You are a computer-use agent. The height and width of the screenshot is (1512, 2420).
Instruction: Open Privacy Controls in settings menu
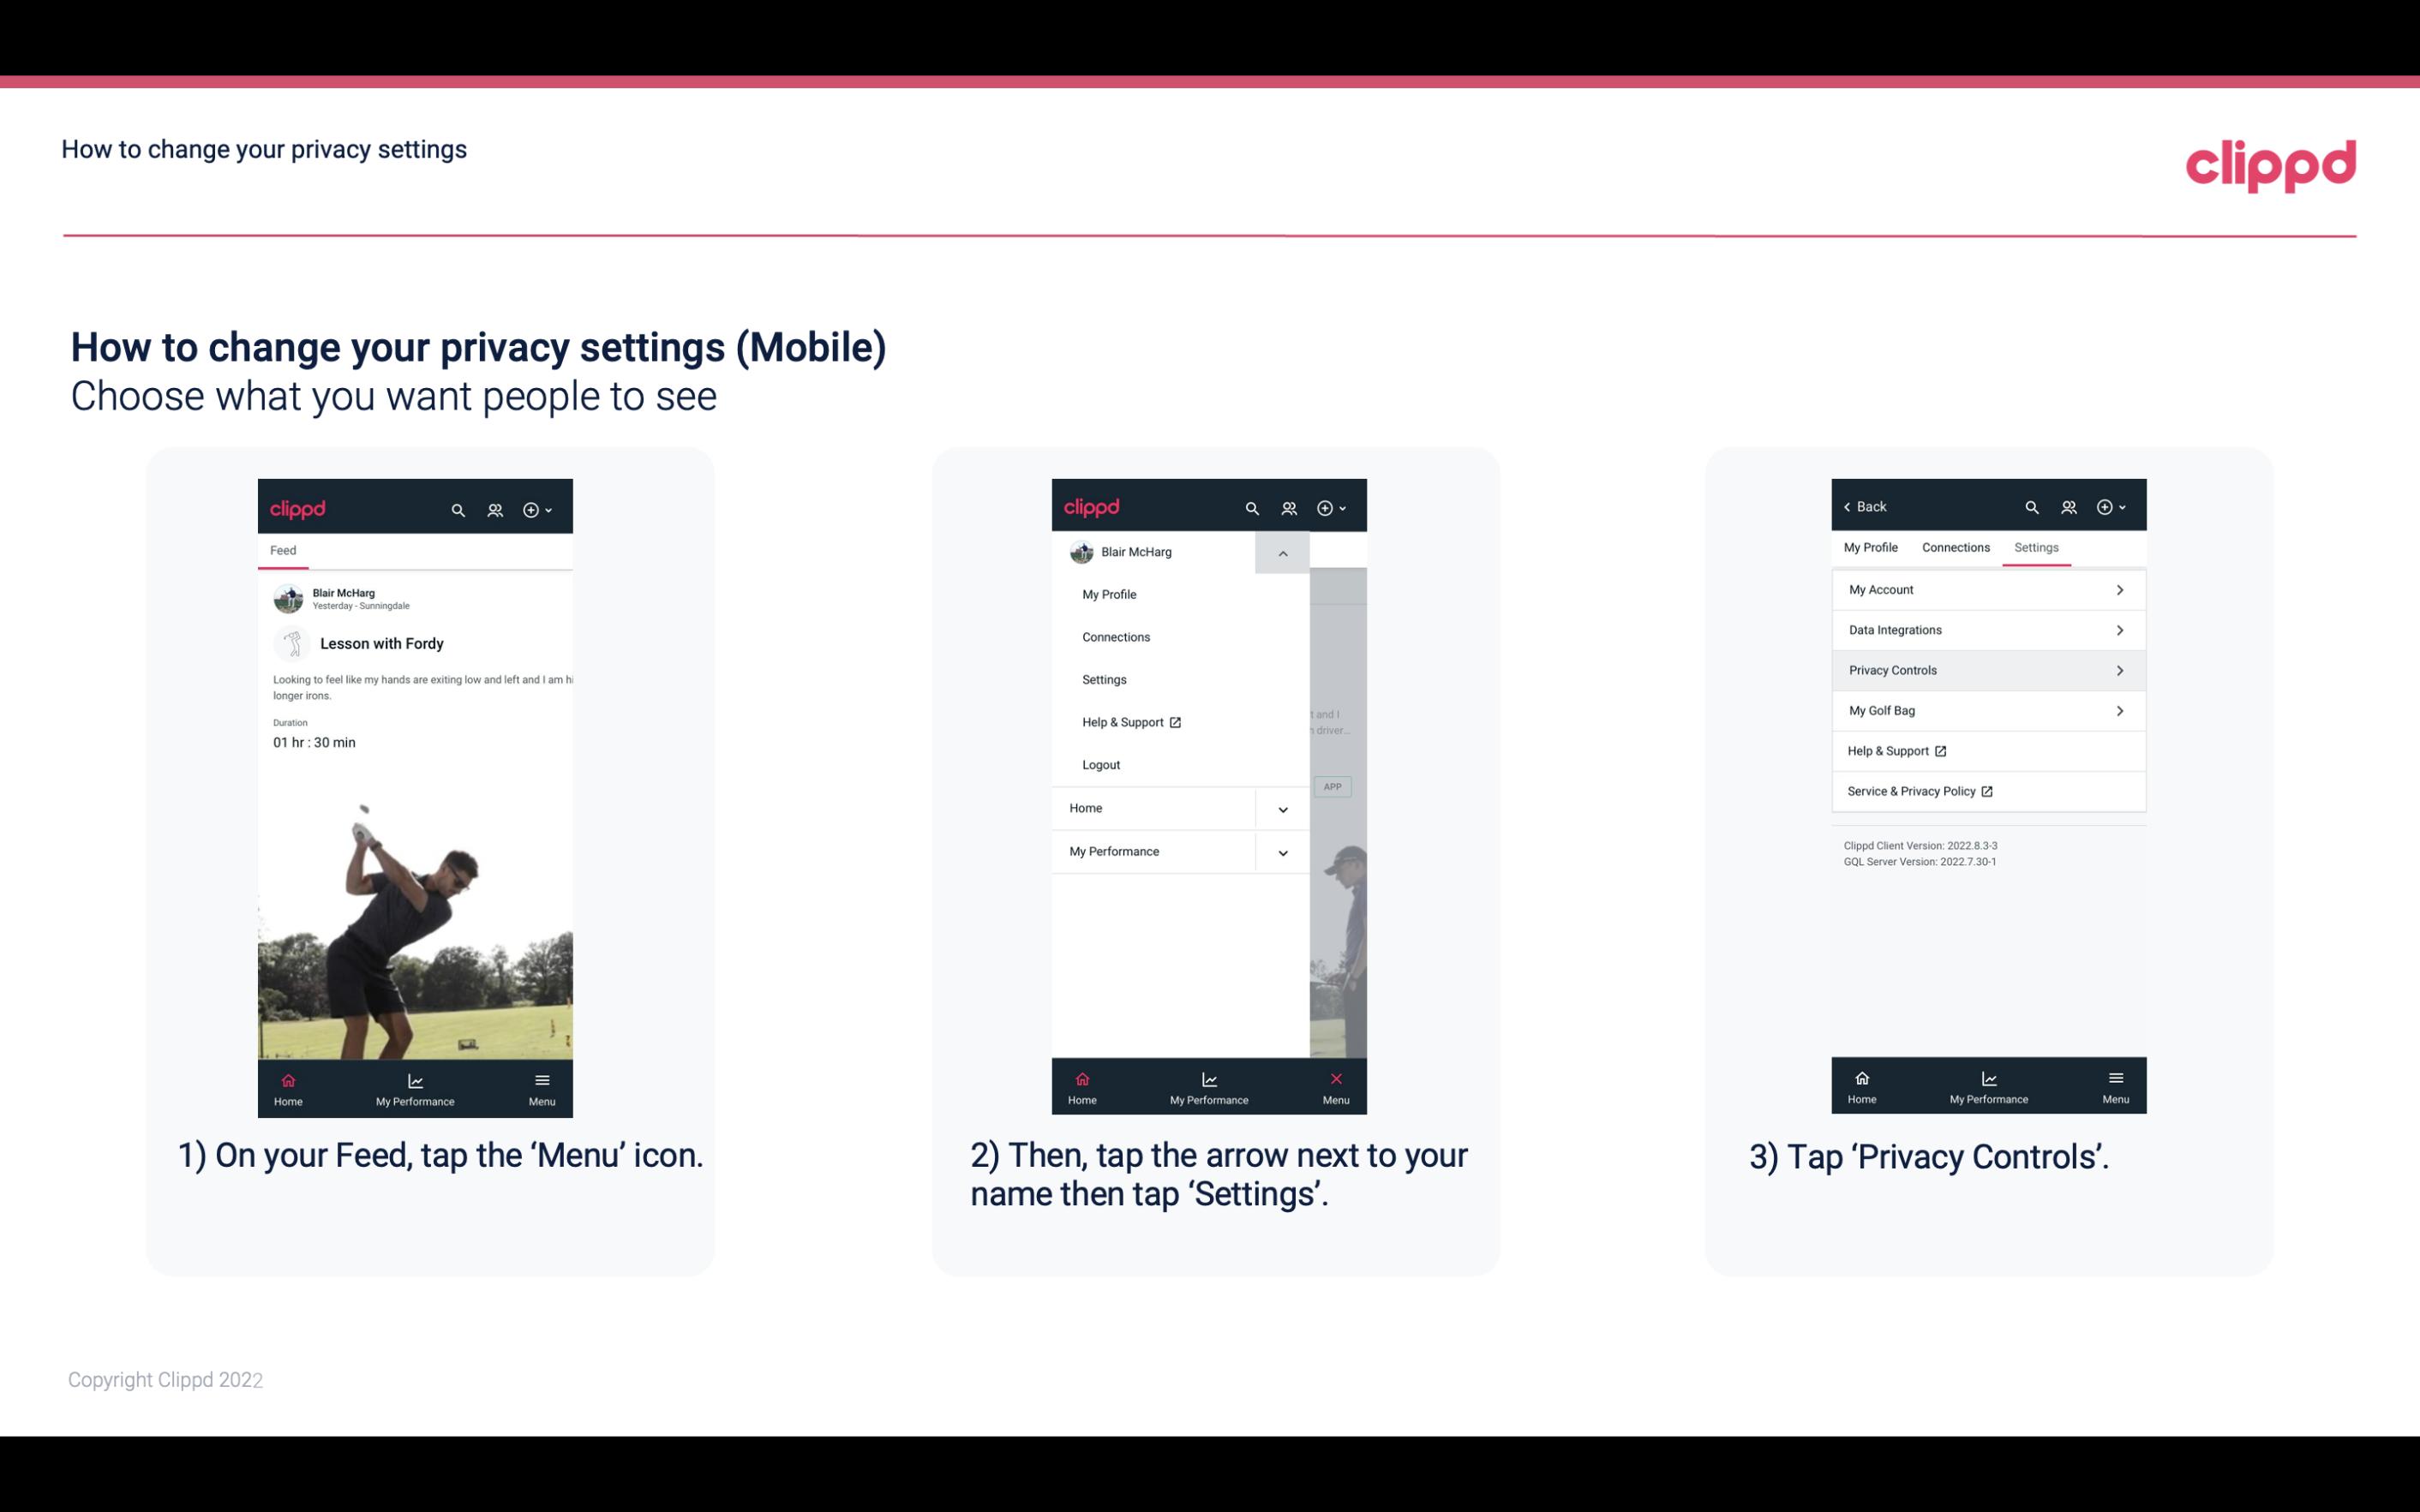tap(1986, 669)
